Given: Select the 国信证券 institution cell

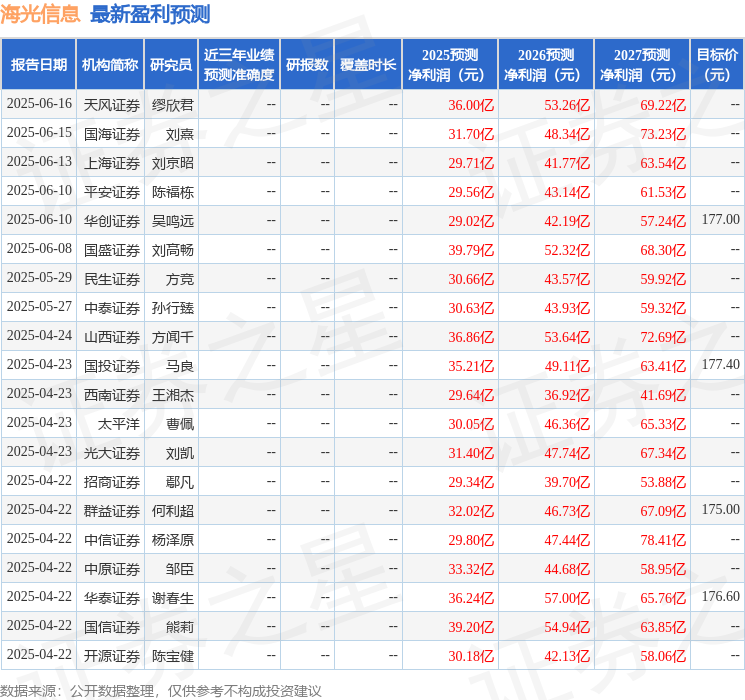Looking at the screenshot, I should coord(112,627).
